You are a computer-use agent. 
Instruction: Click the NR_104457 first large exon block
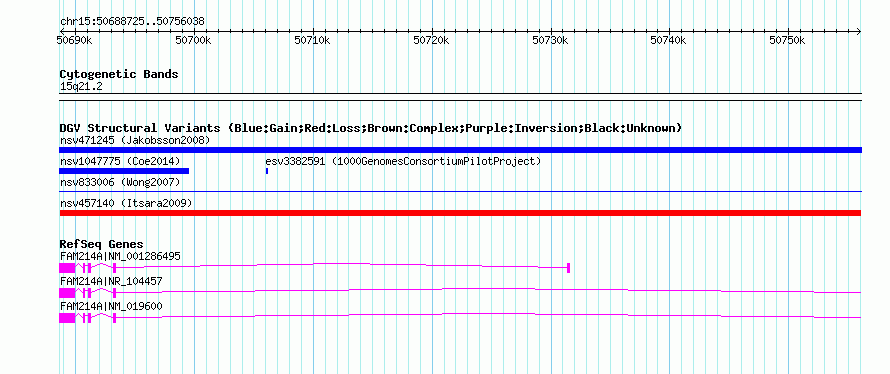pos(67,293)
